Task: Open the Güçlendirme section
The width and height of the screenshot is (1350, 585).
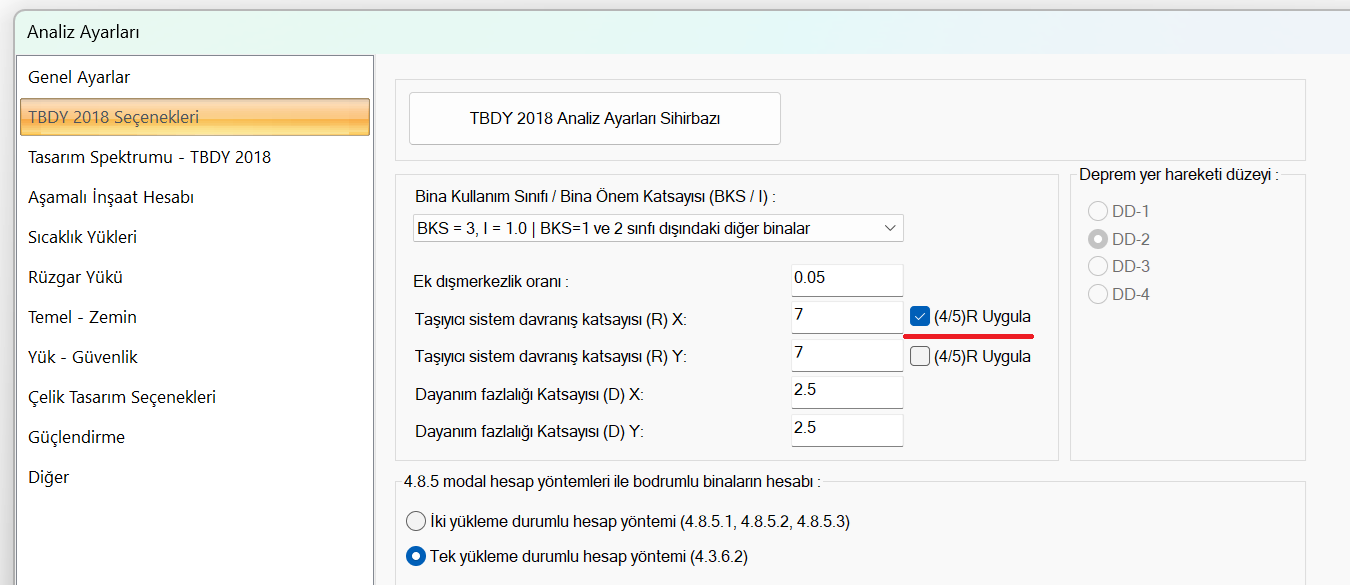Action: point(76,437)
